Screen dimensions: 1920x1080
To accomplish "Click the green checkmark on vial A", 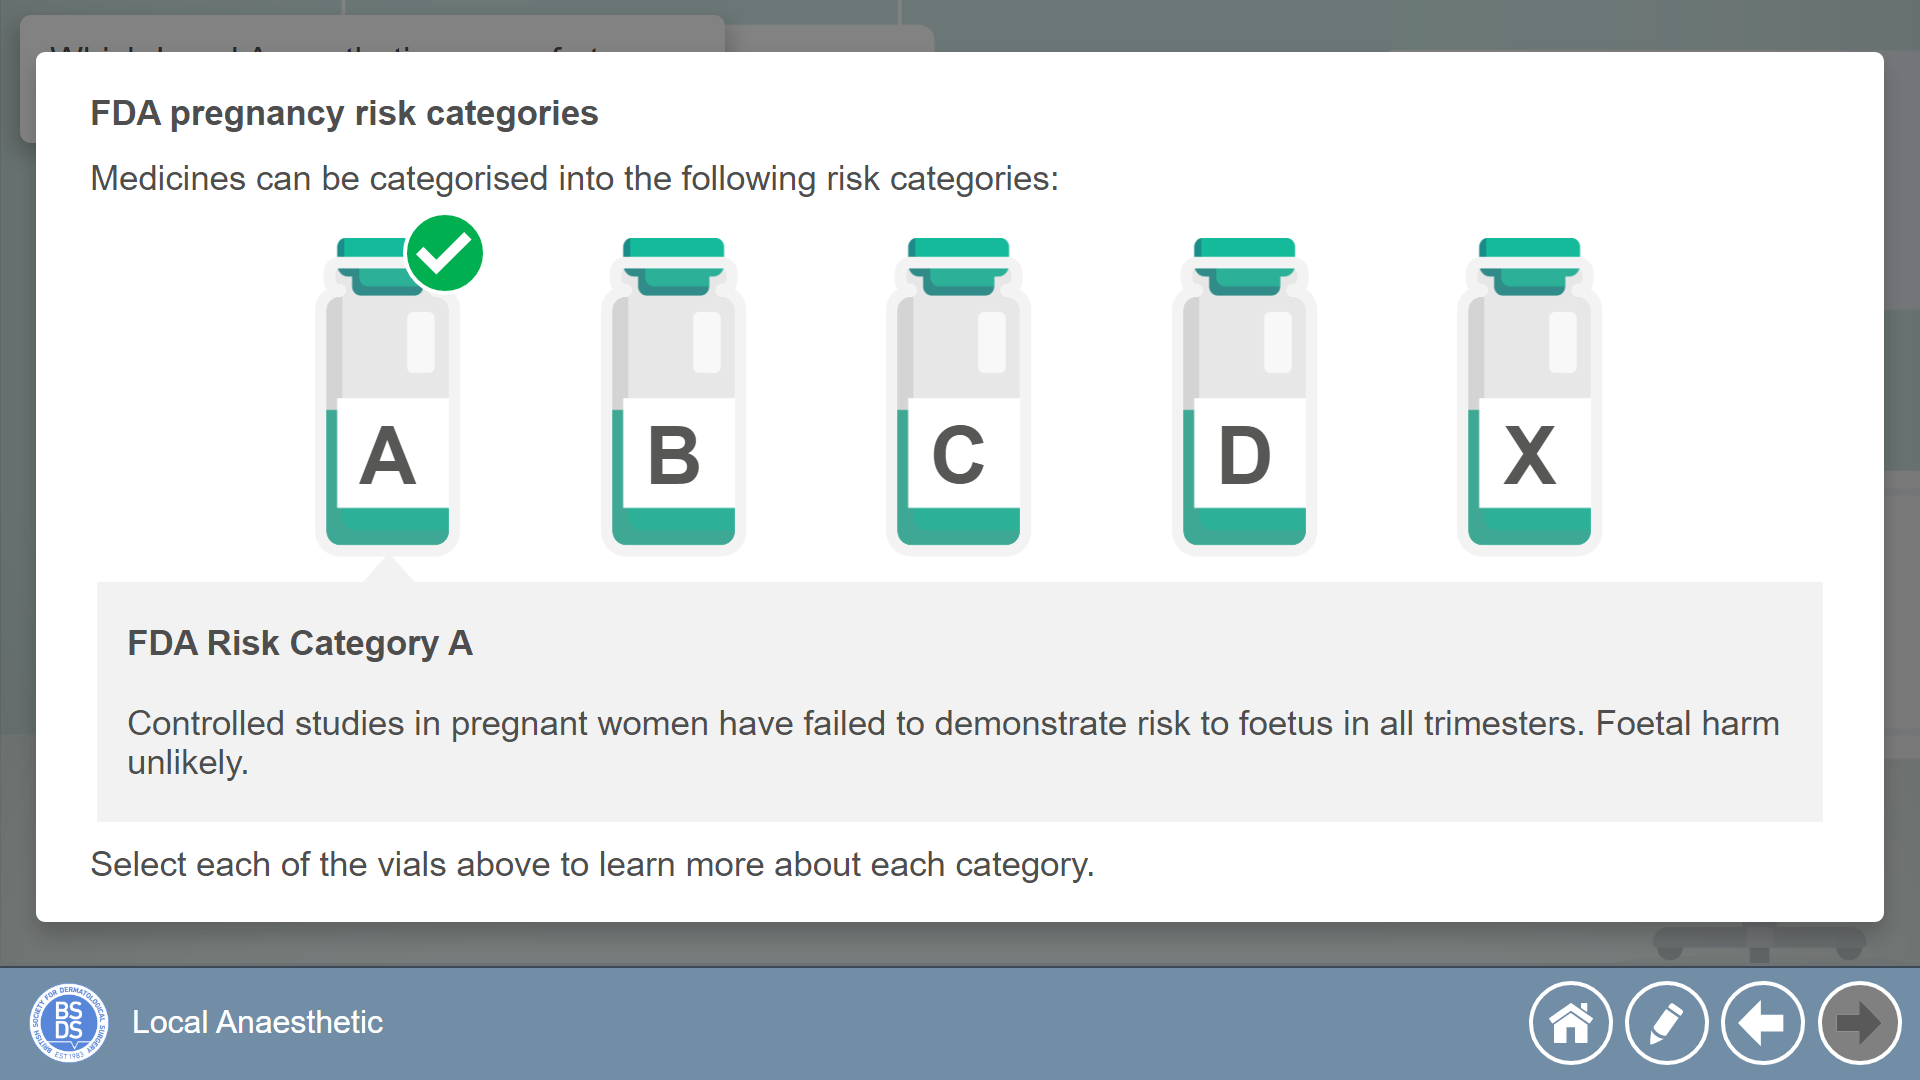I will point(444,253).
